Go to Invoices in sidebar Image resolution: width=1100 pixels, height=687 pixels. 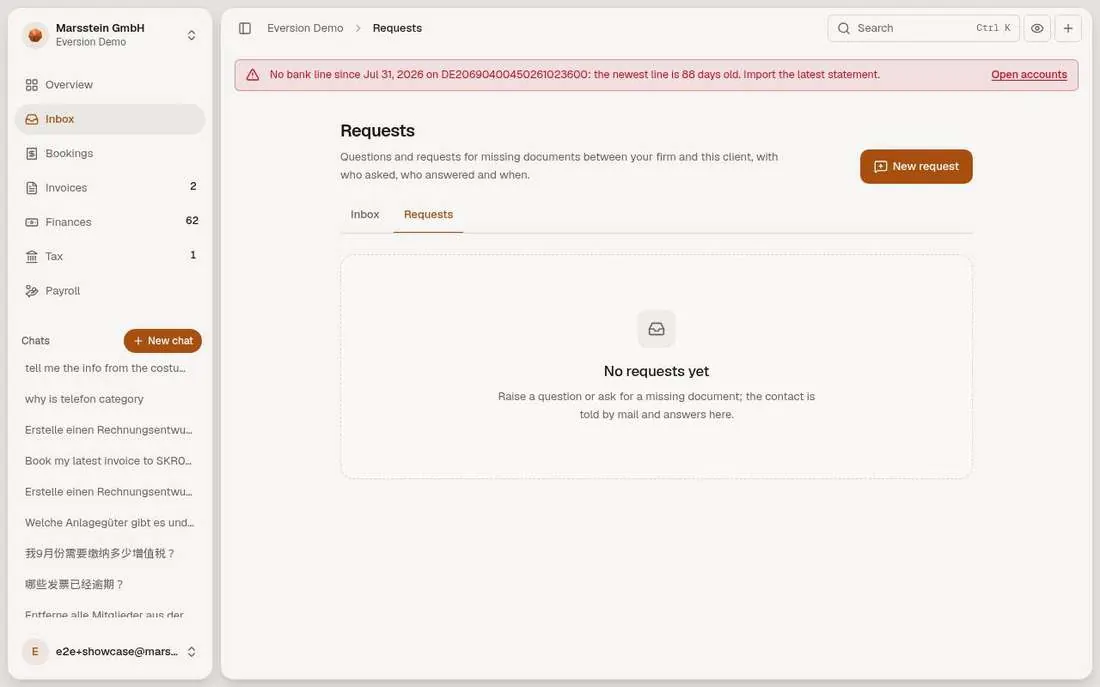(110, 188)
